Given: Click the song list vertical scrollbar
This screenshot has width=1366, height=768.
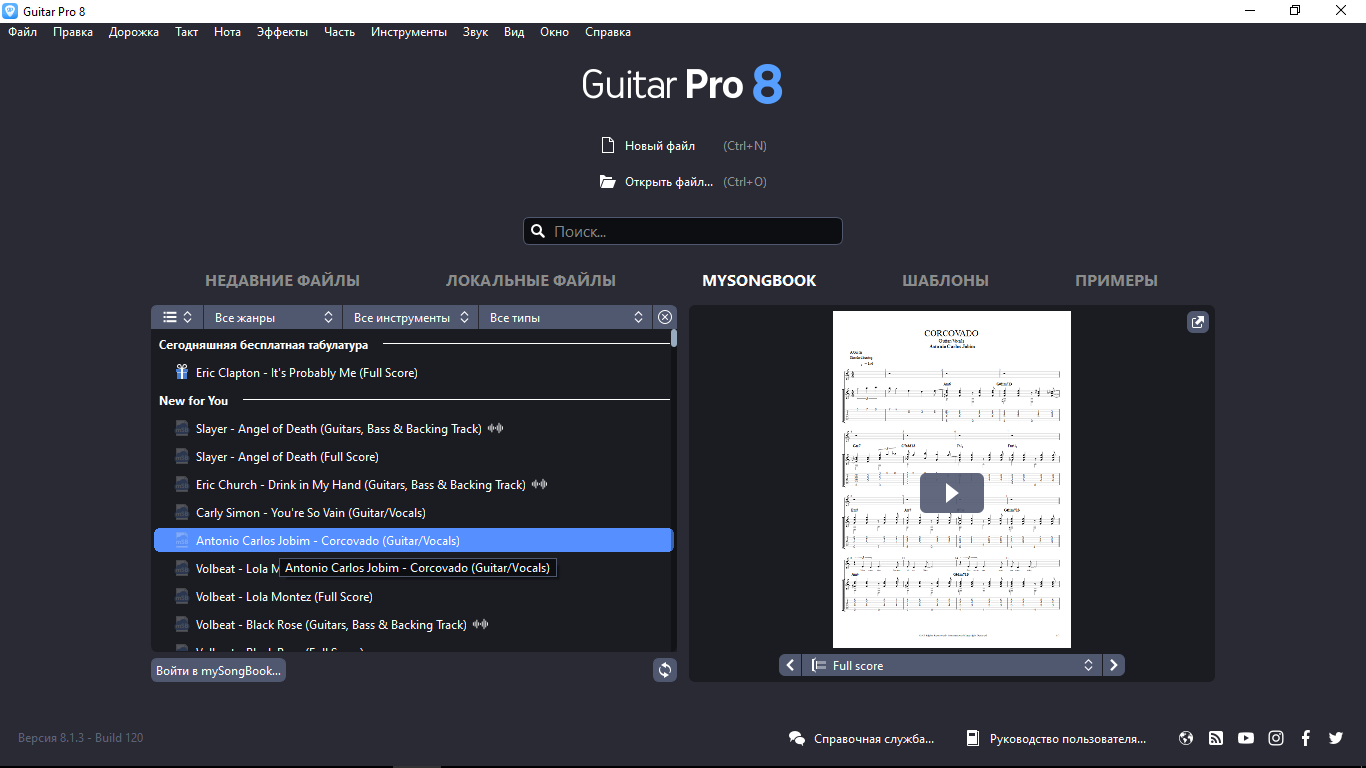Looking at the screenshot, I should 674,339.
